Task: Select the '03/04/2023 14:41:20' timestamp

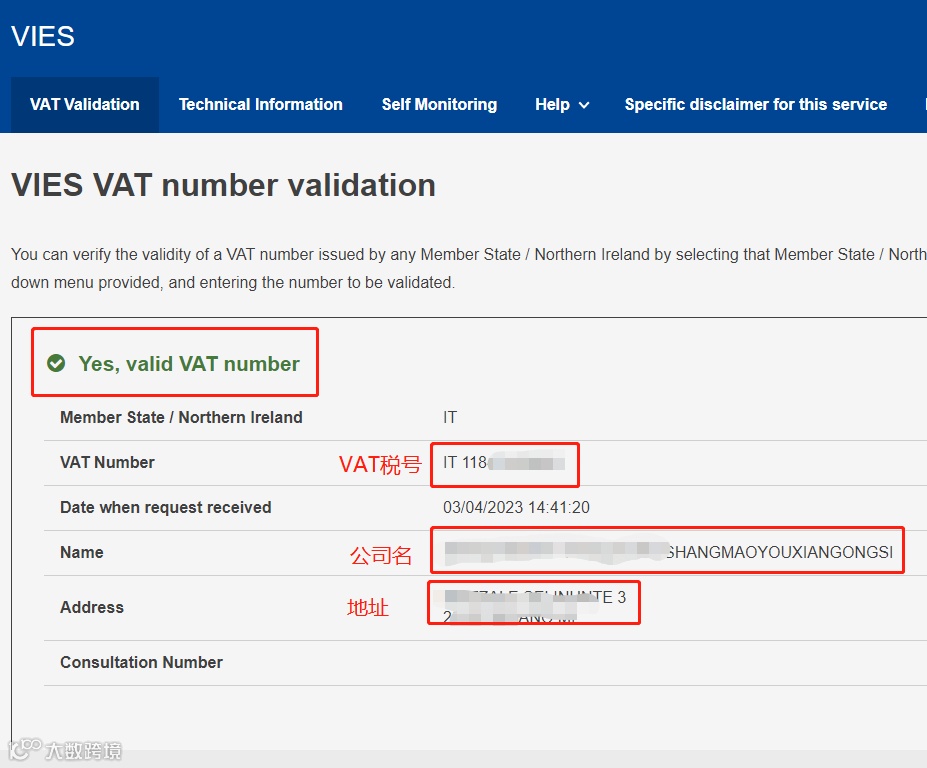Action: point(516,507)
